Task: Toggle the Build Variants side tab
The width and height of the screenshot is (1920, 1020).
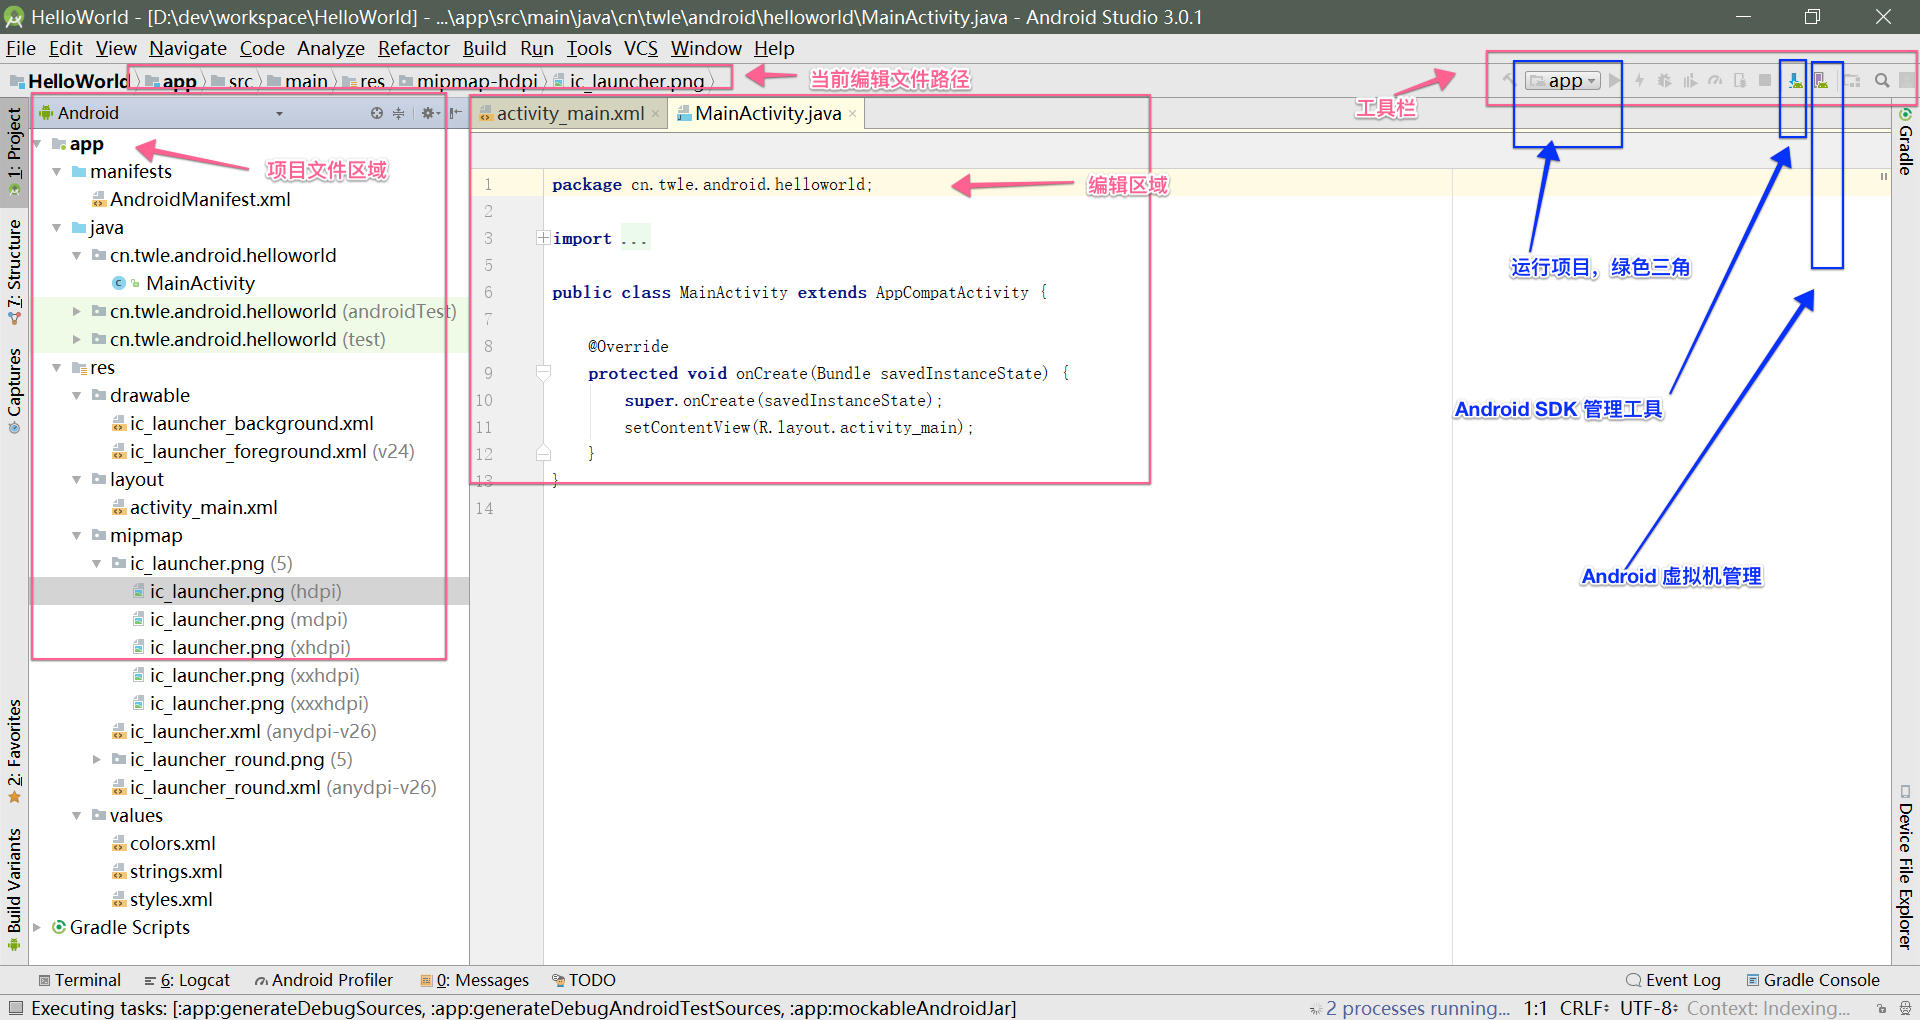Action: [x=14, y=888]
